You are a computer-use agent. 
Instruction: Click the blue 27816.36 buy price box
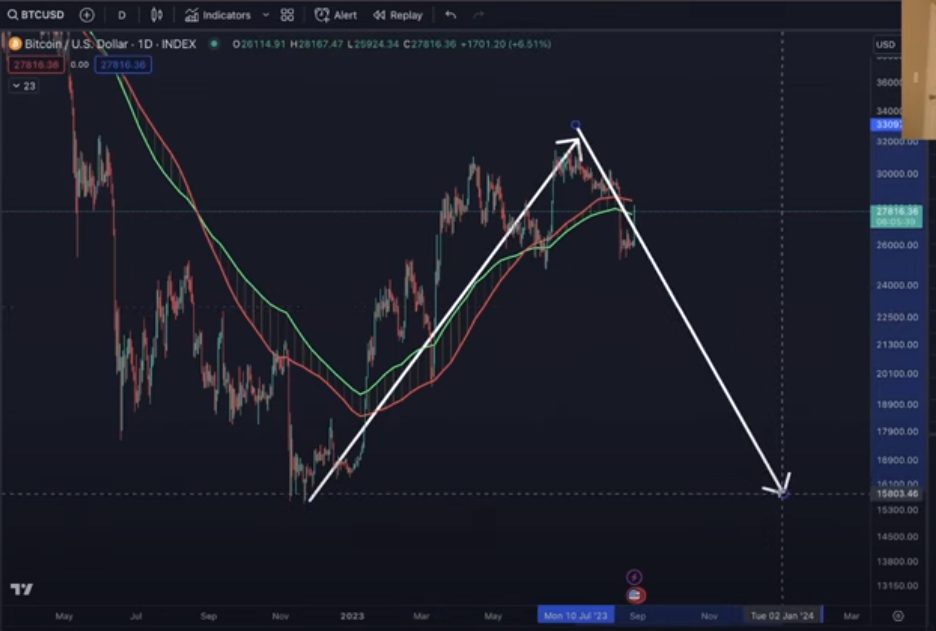pos(123,64)
